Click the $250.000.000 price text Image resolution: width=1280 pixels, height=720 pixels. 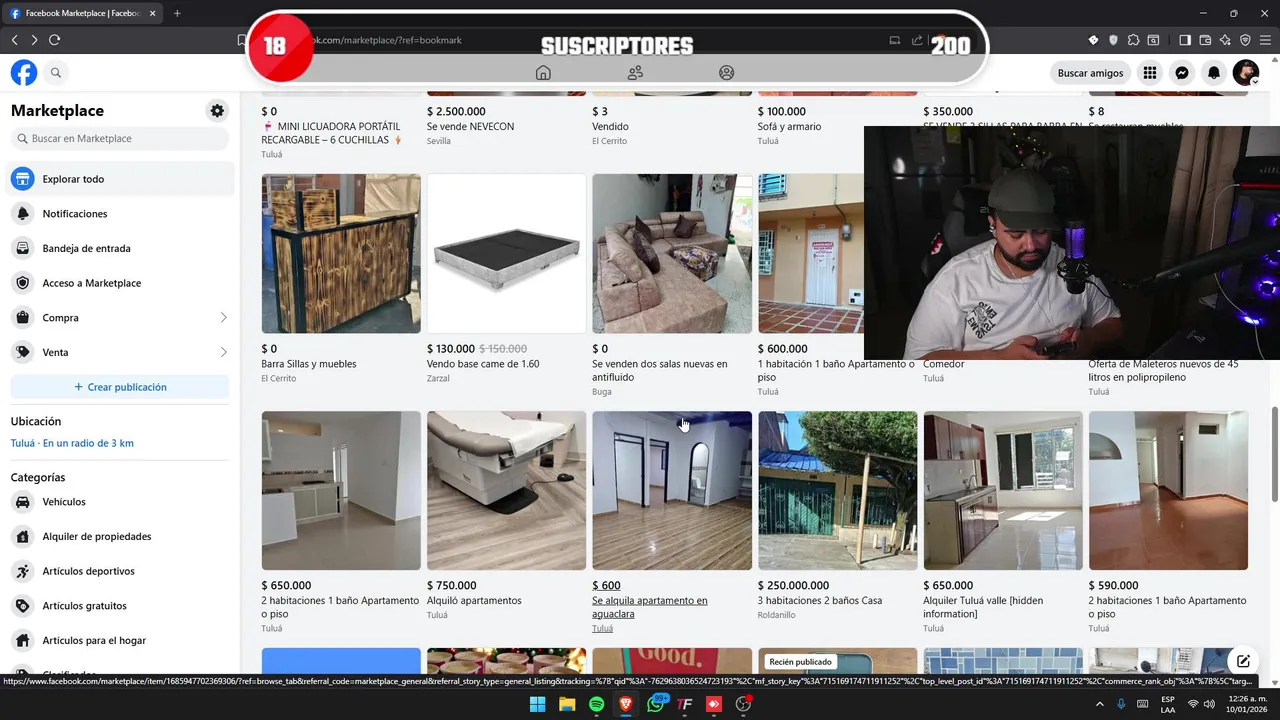tap(793, 586)
